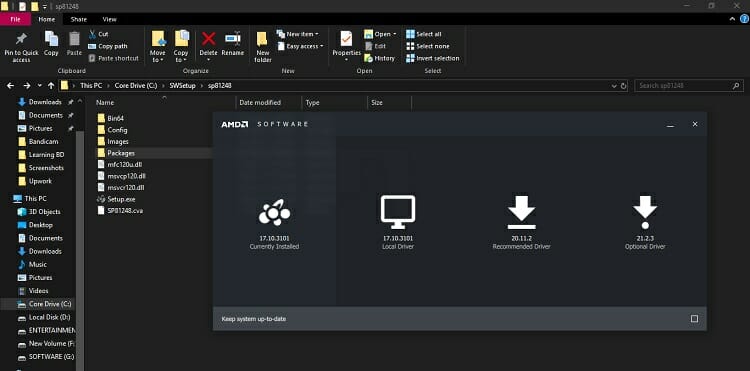Switch to the Share ribbon tab
The image size is (750, 371).
pyautogui.click(x=78, y=20)
